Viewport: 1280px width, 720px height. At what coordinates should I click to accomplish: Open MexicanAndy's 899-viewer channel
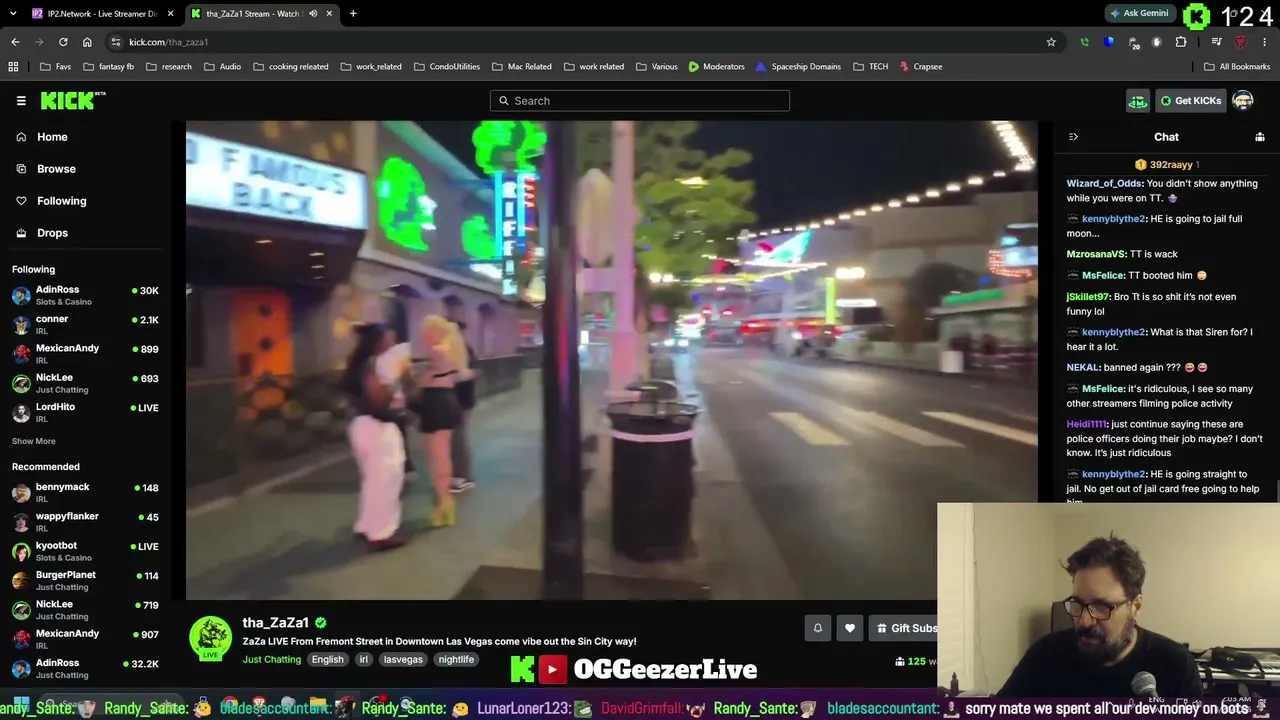coord(86,353)
